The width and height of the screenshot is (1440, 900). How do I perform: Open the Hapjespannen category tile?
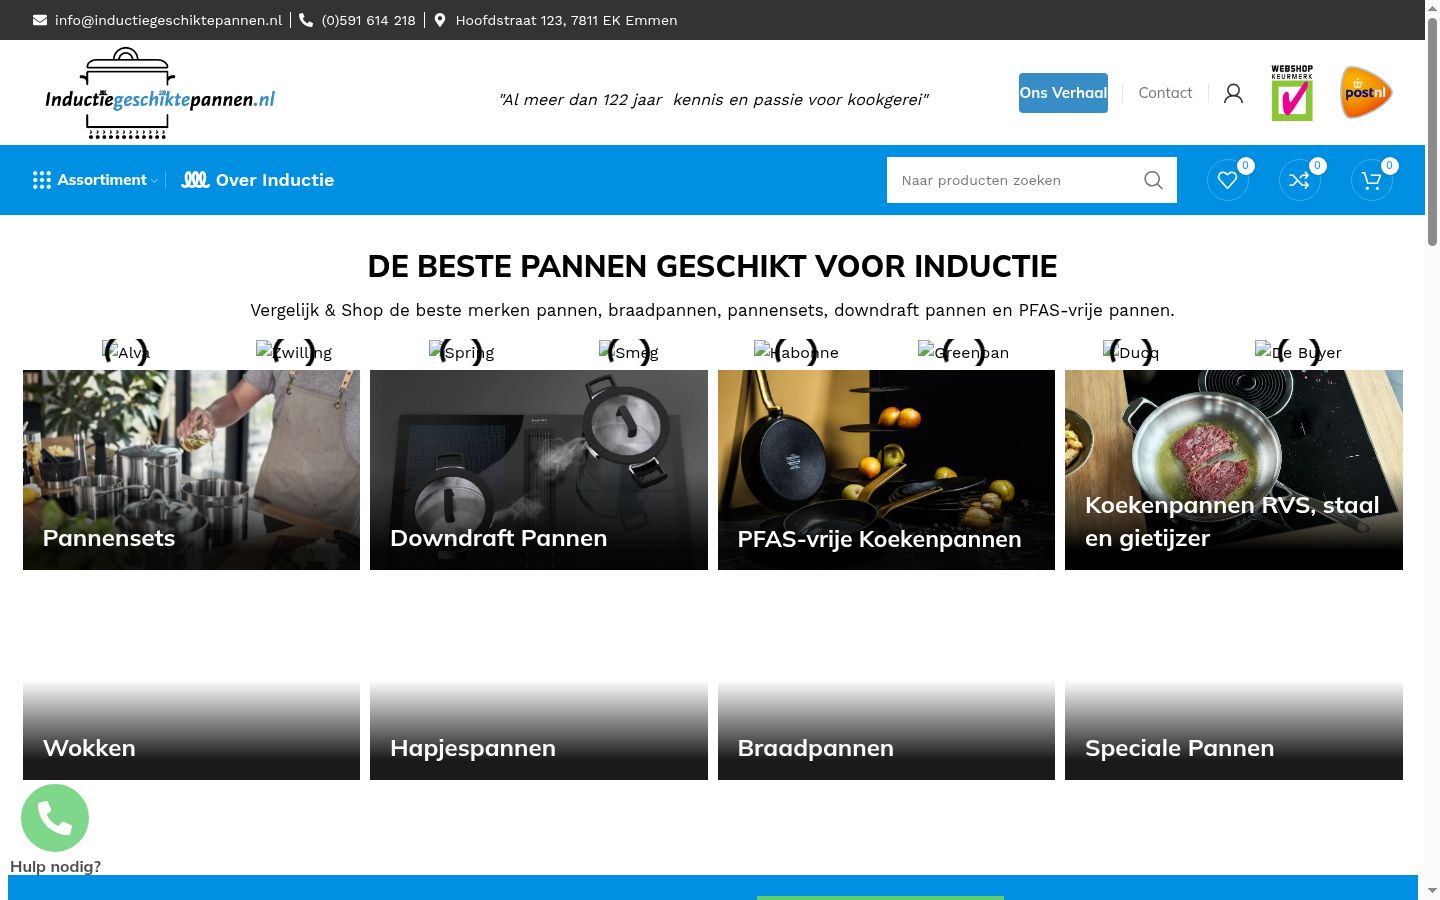539,680
